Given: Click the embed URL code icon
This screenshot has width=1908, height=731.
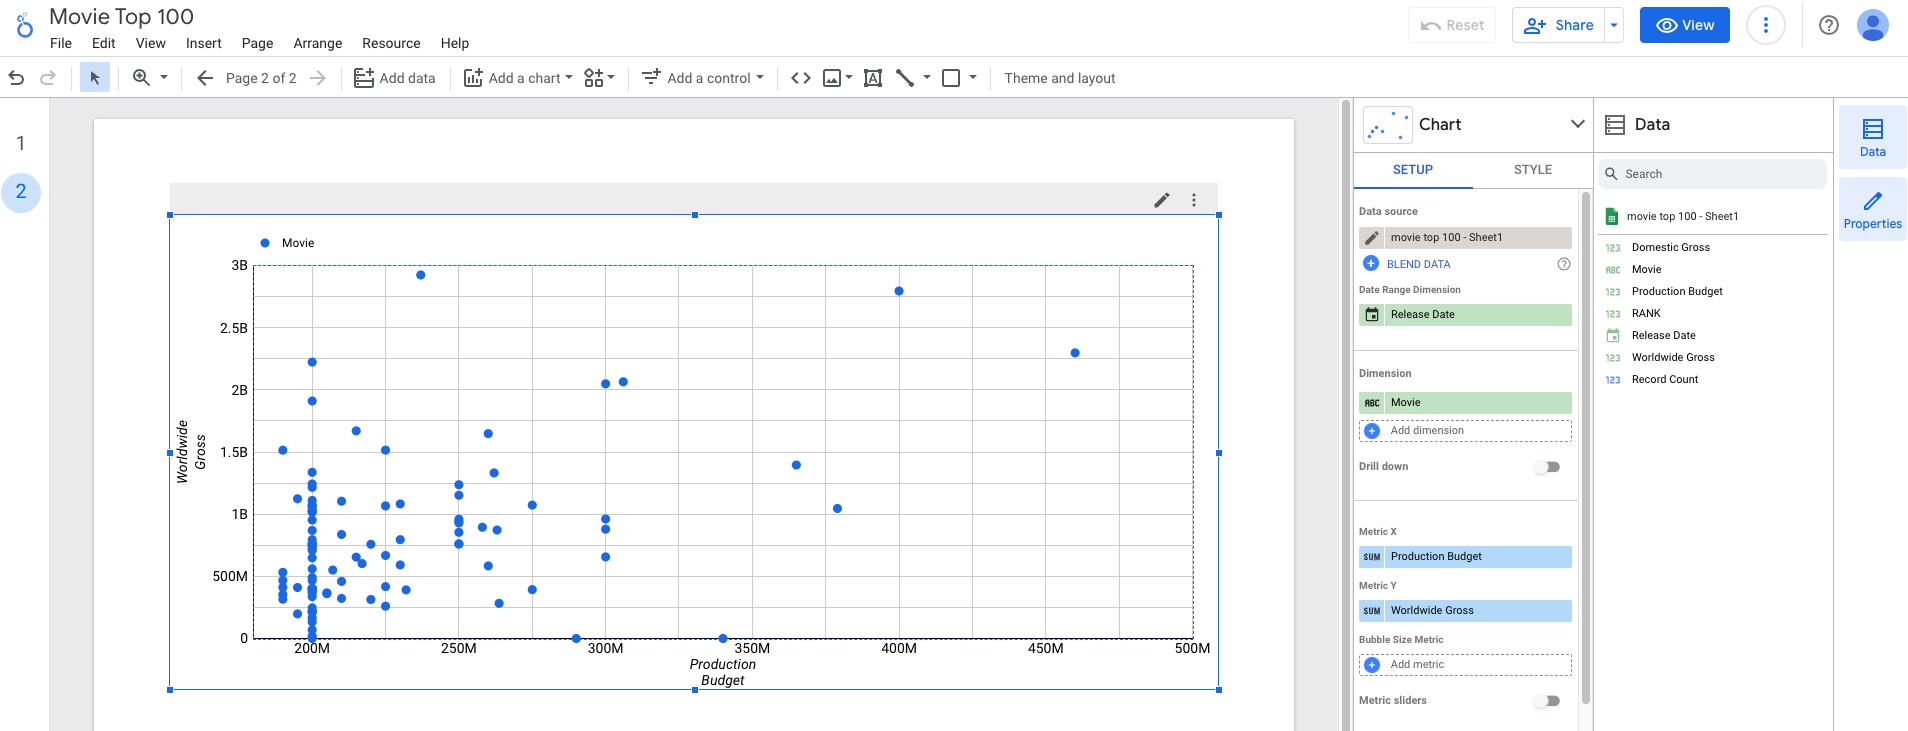Looking at the screenshot, I should [x=800, y=78].
